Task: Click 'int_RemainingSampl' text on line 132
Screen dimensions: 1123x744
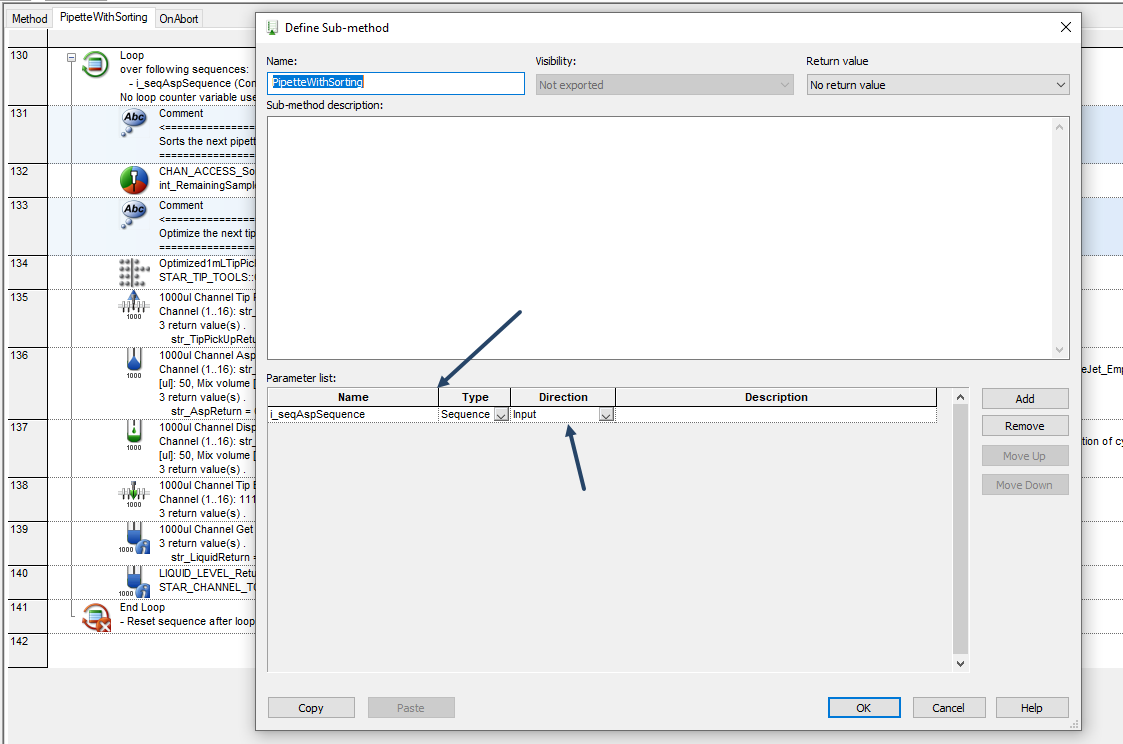Action: (x=207, y=185)
